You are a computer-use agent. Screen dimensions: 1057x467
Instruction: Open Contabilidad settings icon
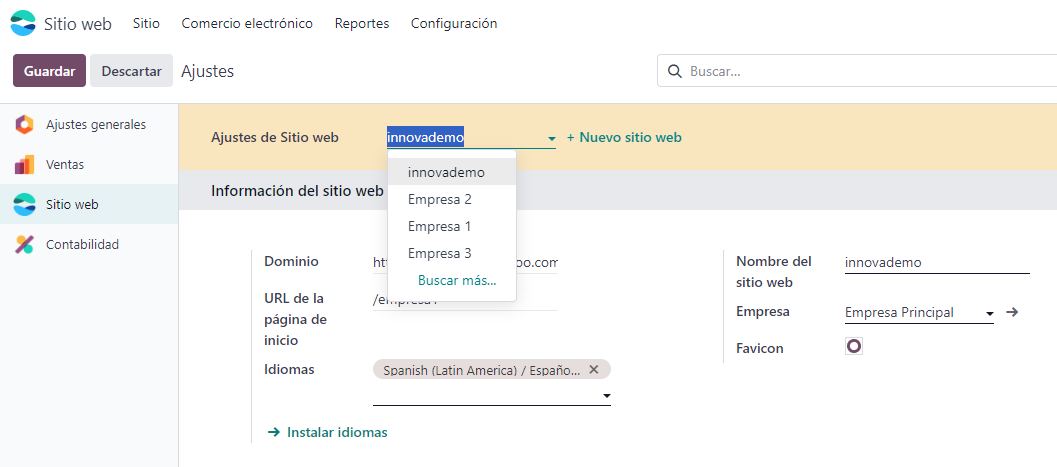click(x=24, y=245)
